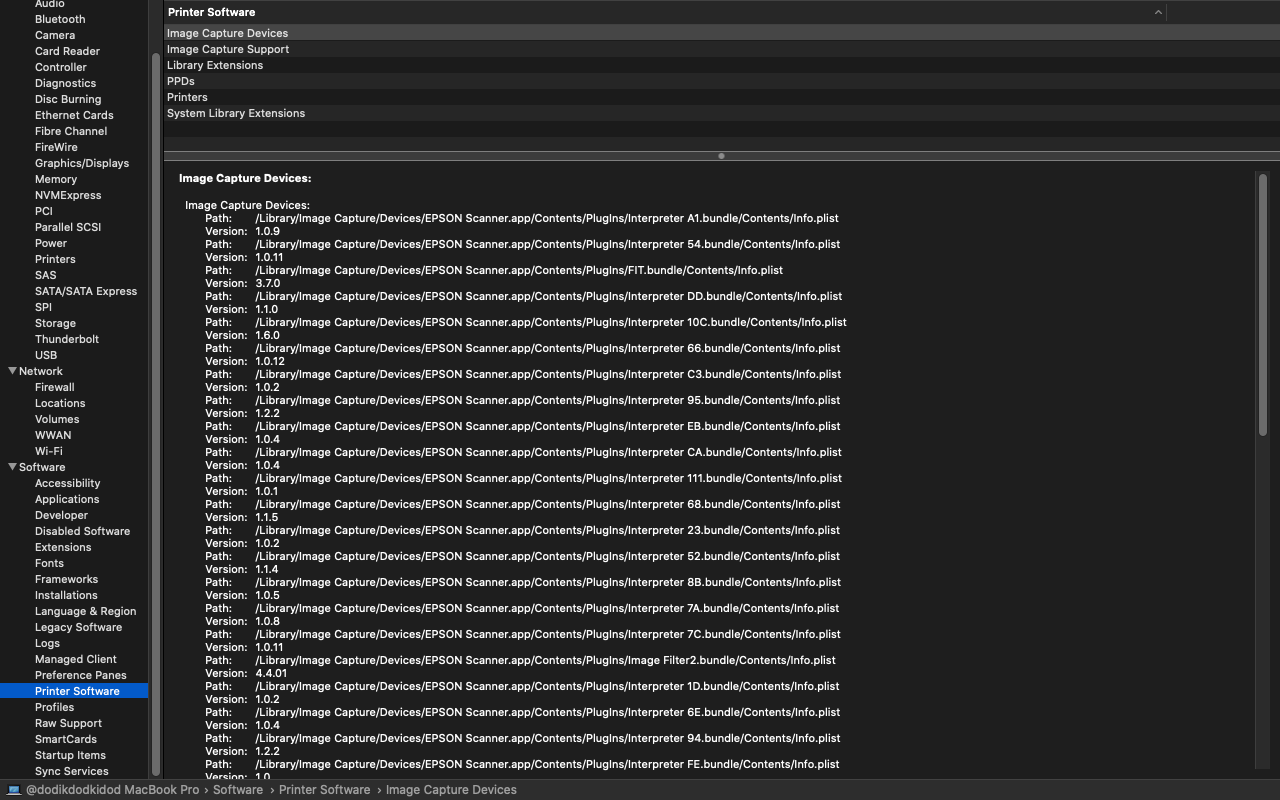This screenshot has height=800, width=1280.
Task: Open Memory in sidebar
Action: [x=56, y=179]
